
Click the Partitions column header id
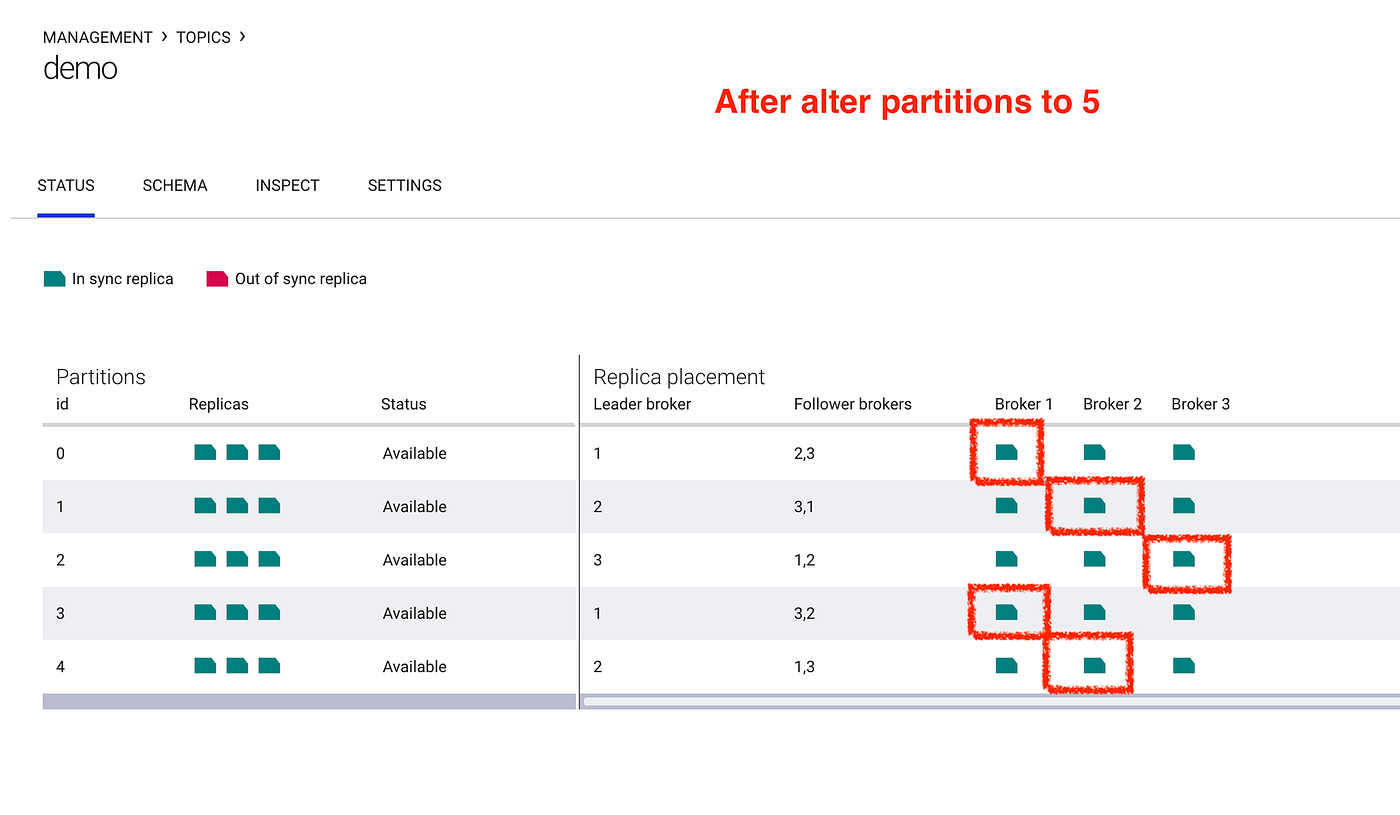(61, 404)
